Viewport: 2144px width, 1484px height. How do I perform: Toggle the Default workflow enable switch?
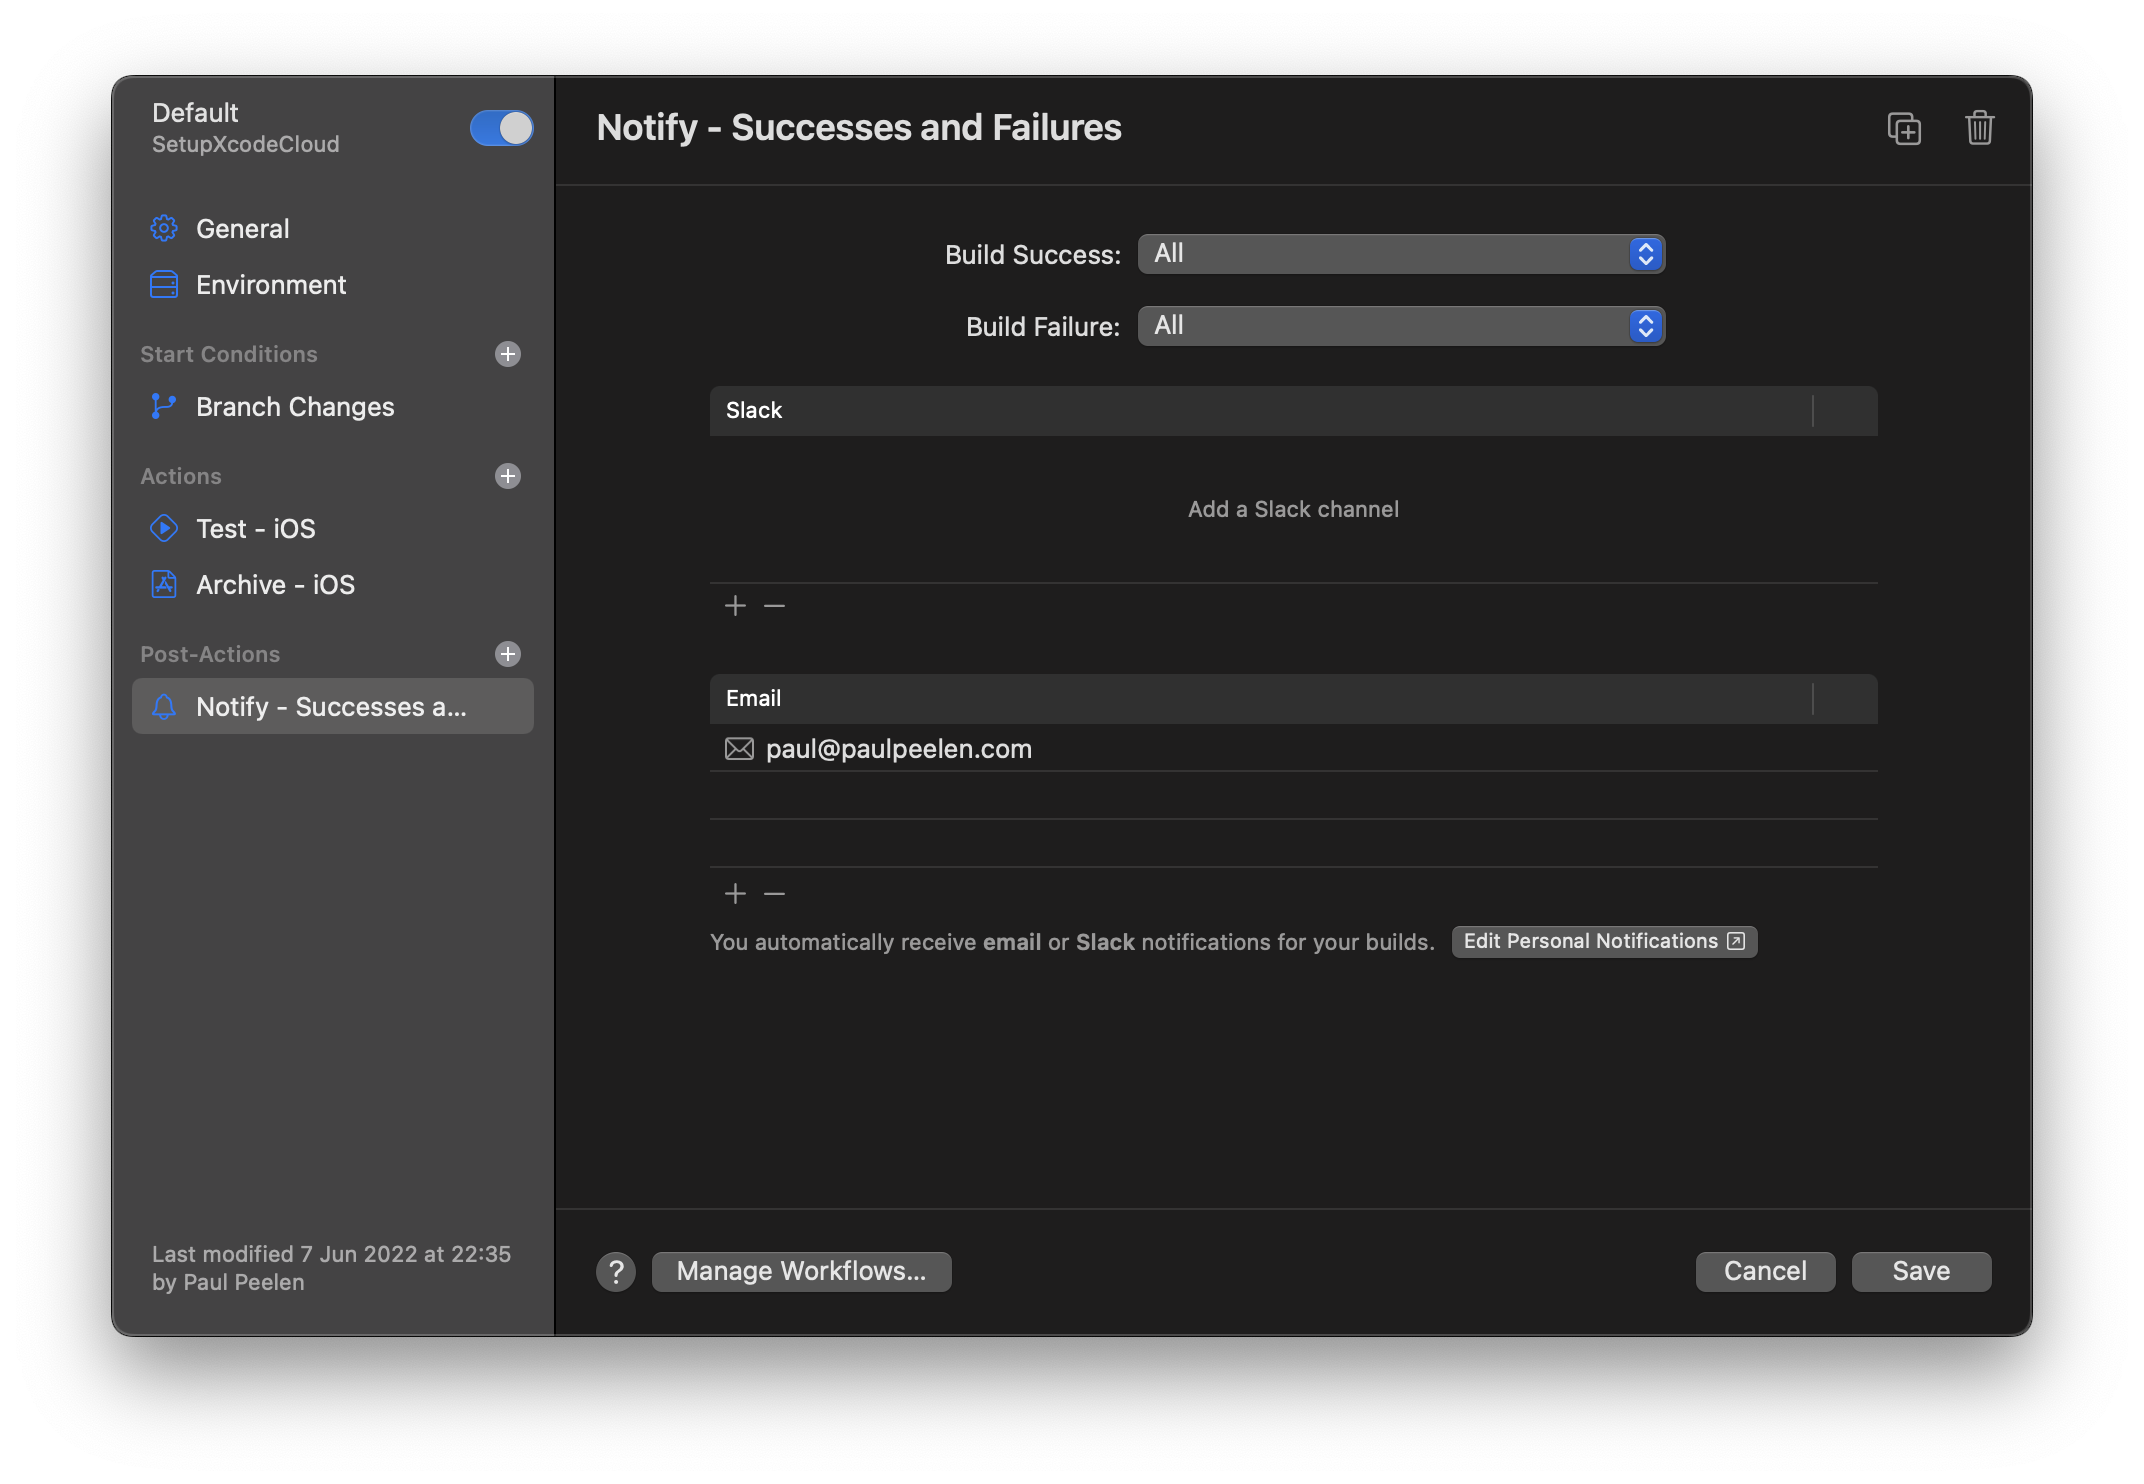pyautogui.click(x=500, y=125)
